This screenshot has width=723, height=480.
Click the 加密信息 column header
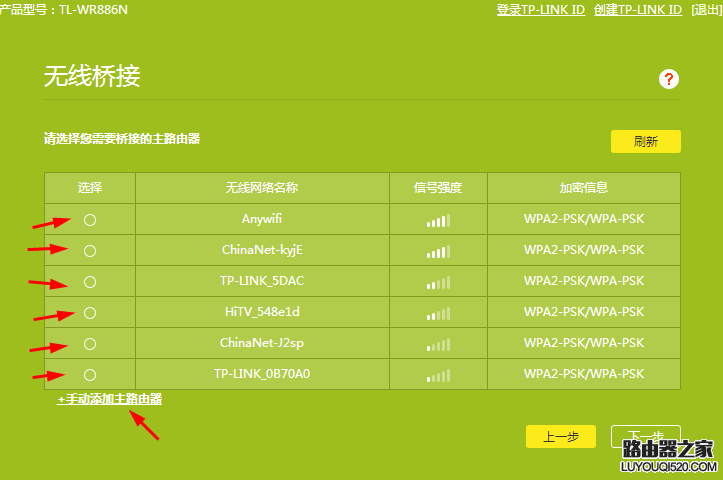pos(584,188)
